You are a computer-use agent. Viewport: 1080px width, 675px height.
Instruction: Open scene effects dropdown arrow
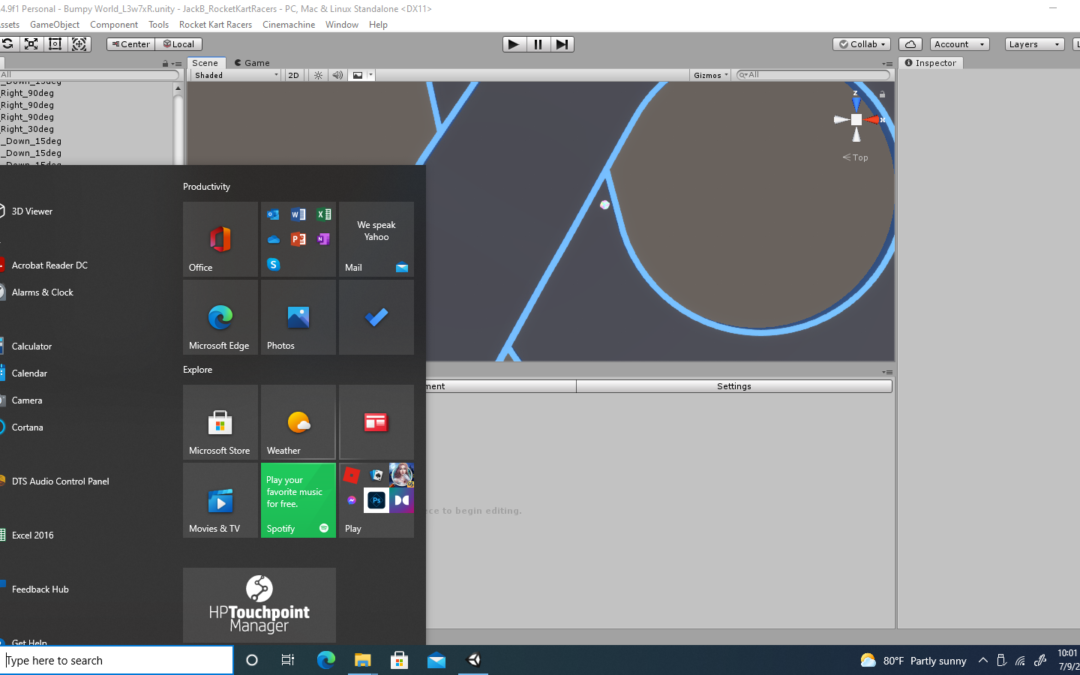(371, 75)
